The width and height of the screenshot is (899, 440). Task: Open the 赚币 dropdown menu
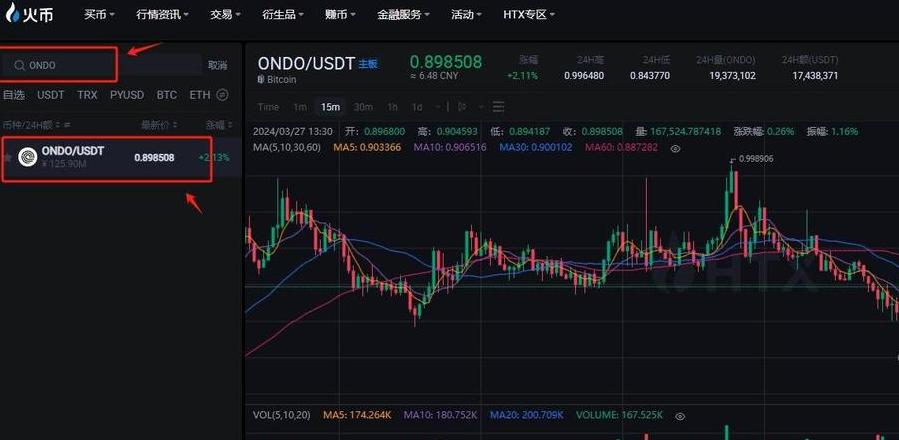click(340, 14)
